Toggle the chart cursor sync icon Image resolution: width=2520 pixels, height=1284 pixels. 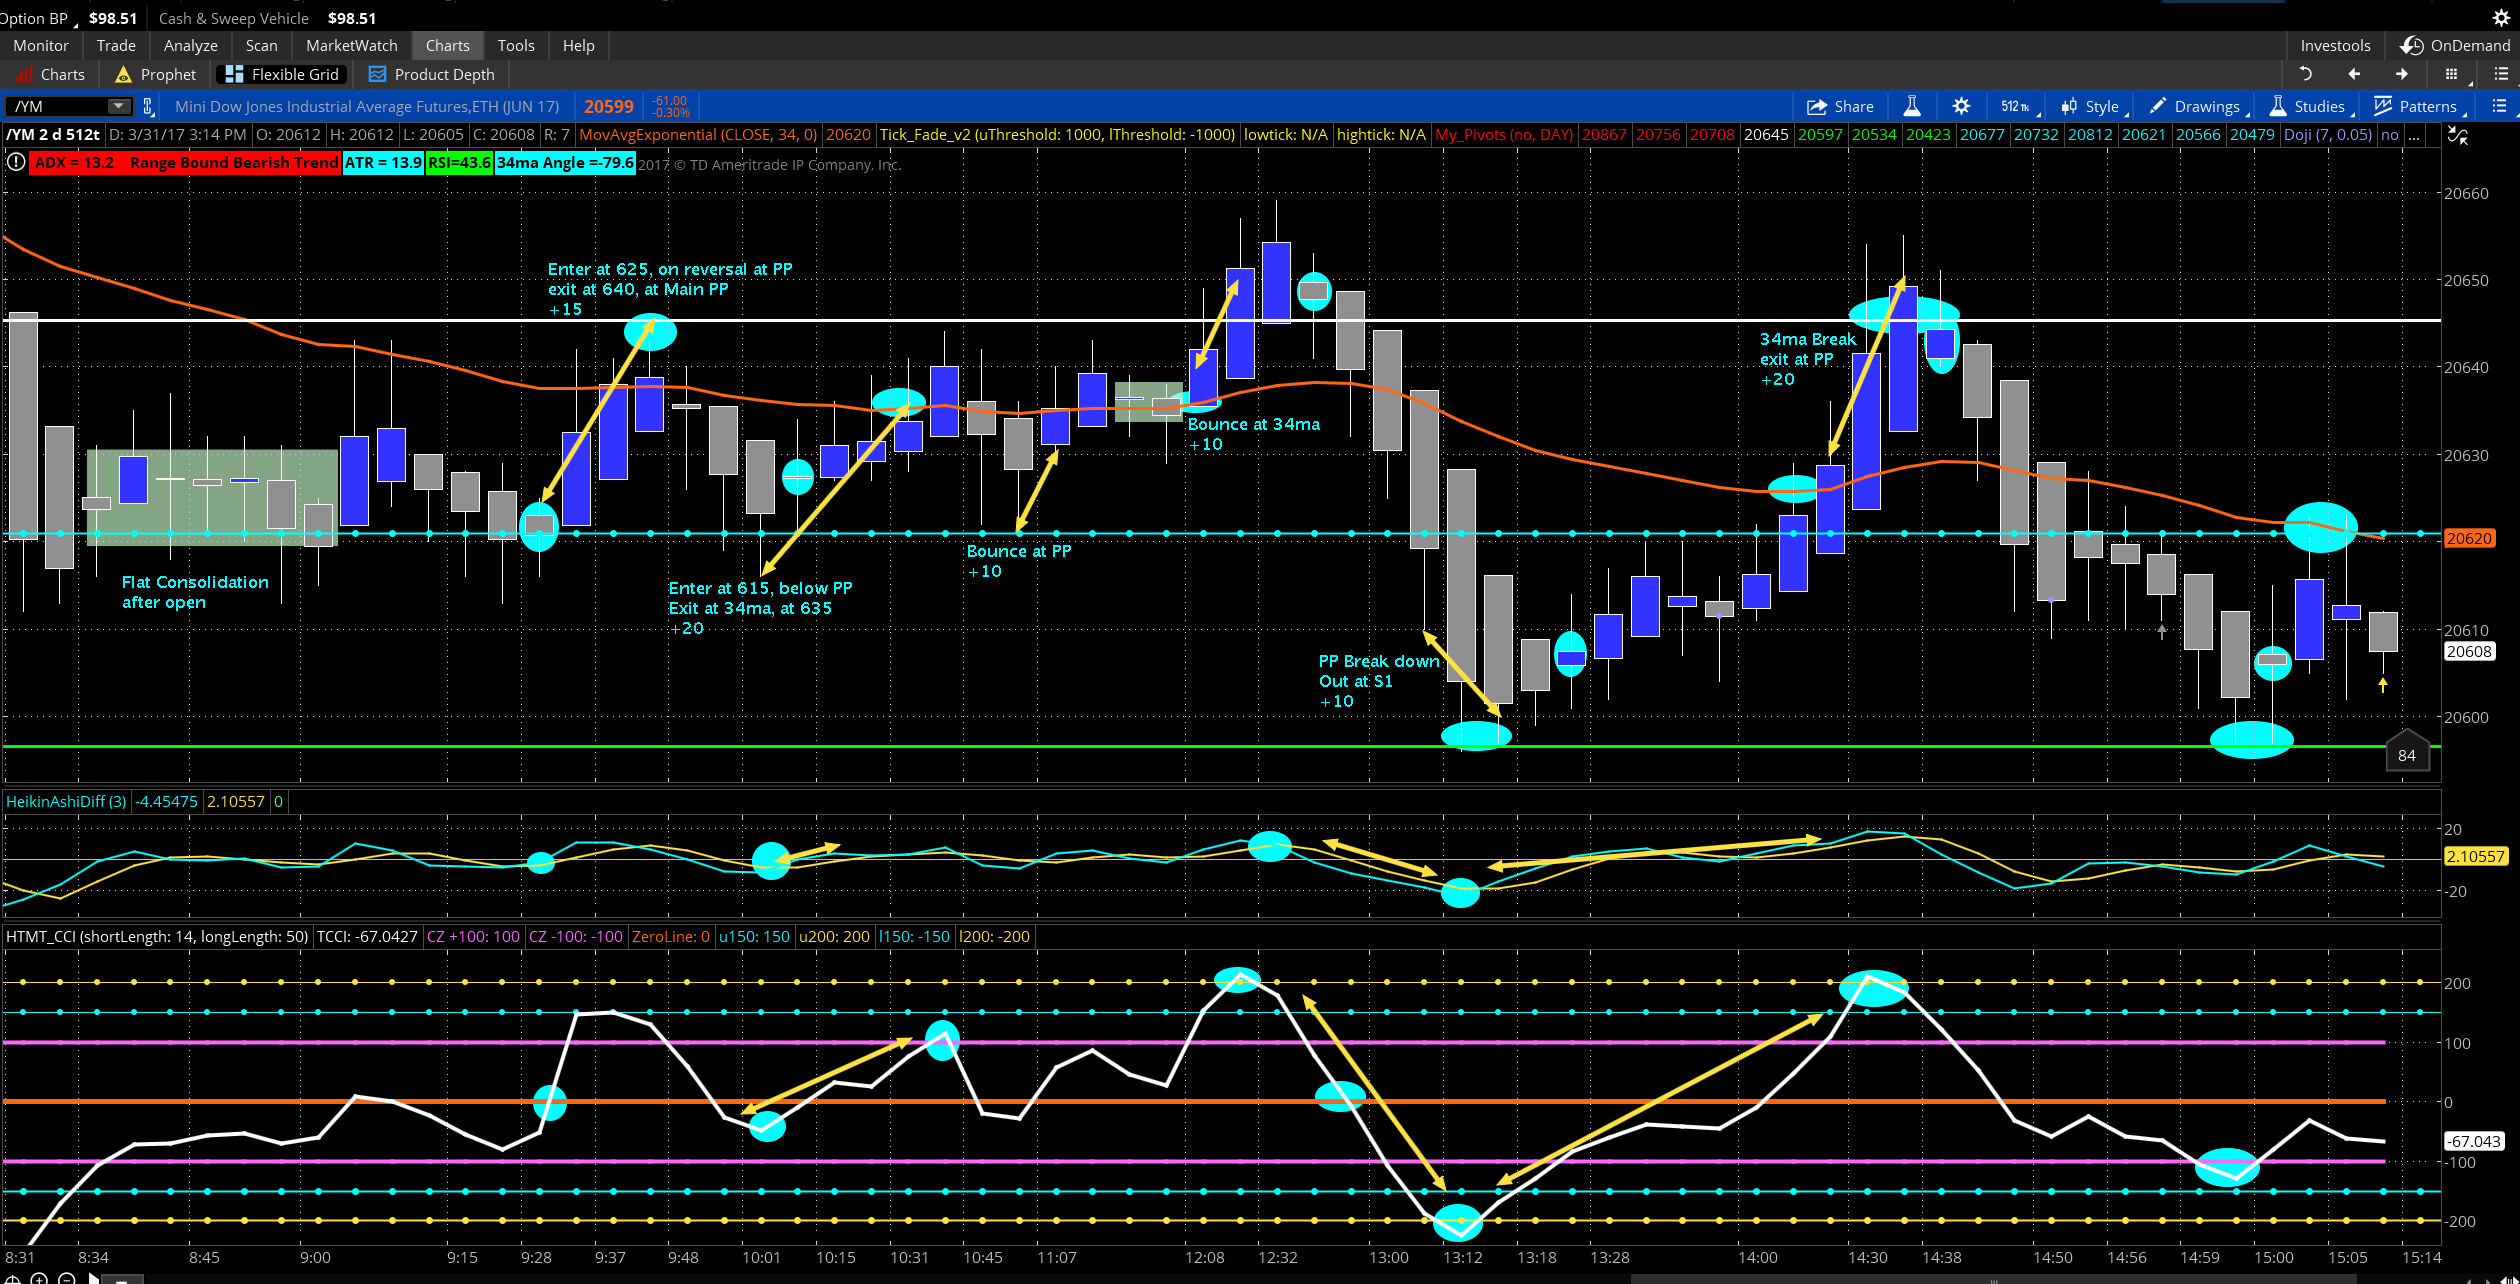(x=2457, y=136)
